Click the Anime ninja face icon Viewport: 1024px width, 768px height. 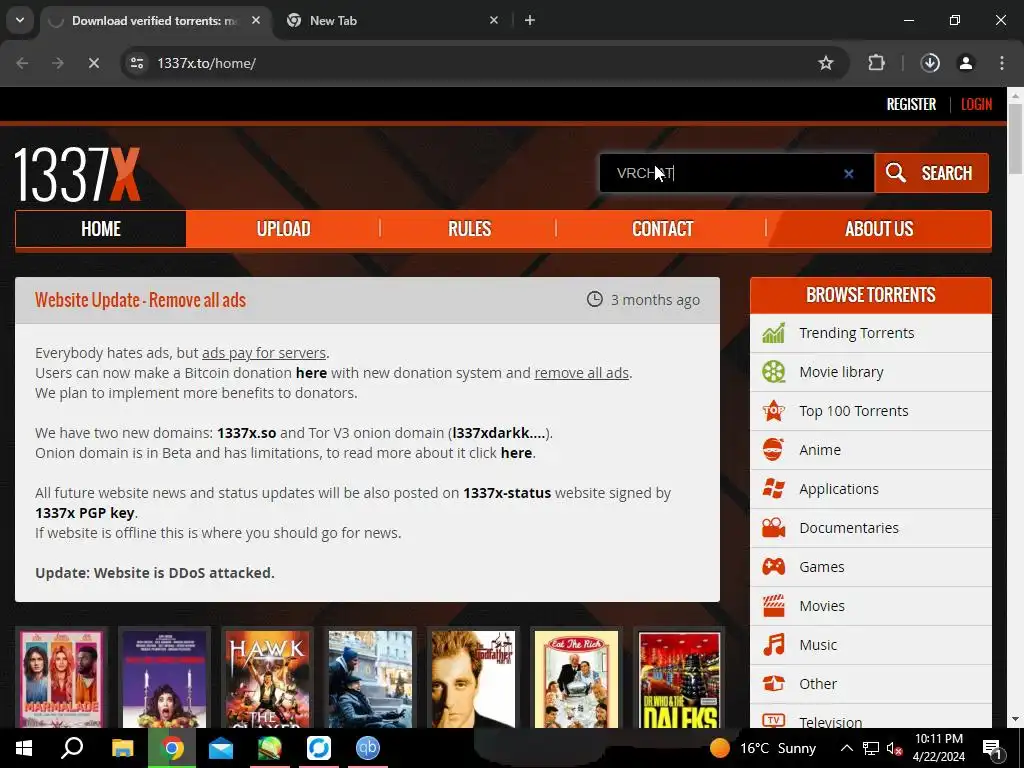tap(773, 450)
